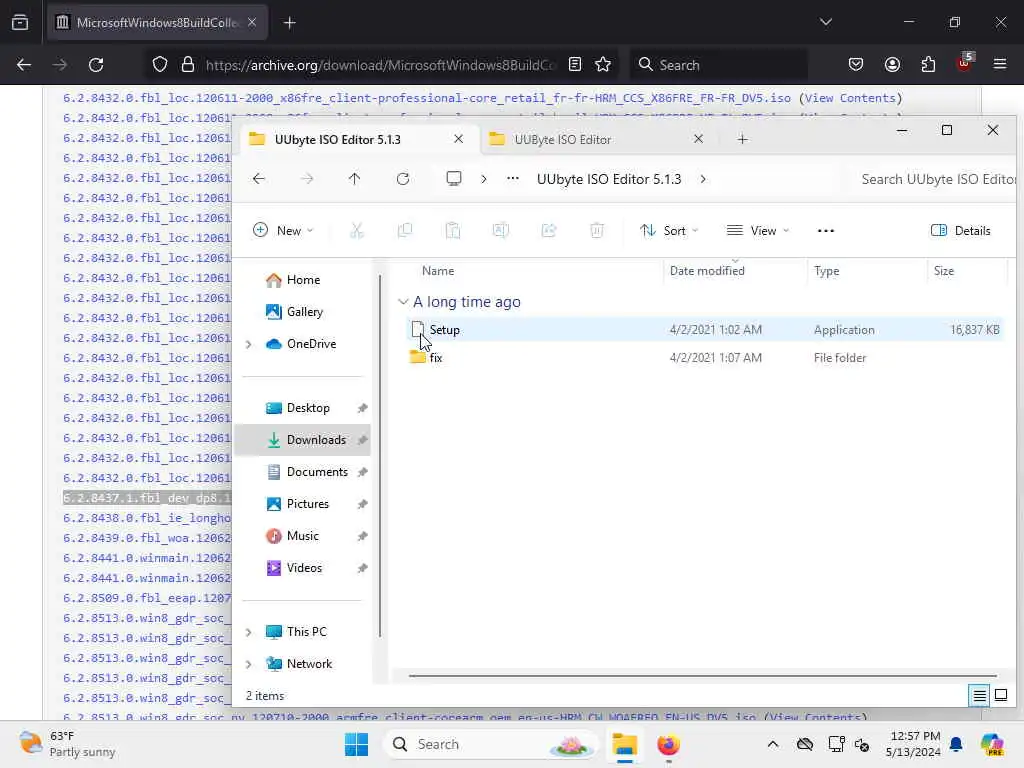Image resolution: width=1024 pixels, height=768 pixels.
Task: Go up one folder level in Explorer
Action: click(355, 179)
